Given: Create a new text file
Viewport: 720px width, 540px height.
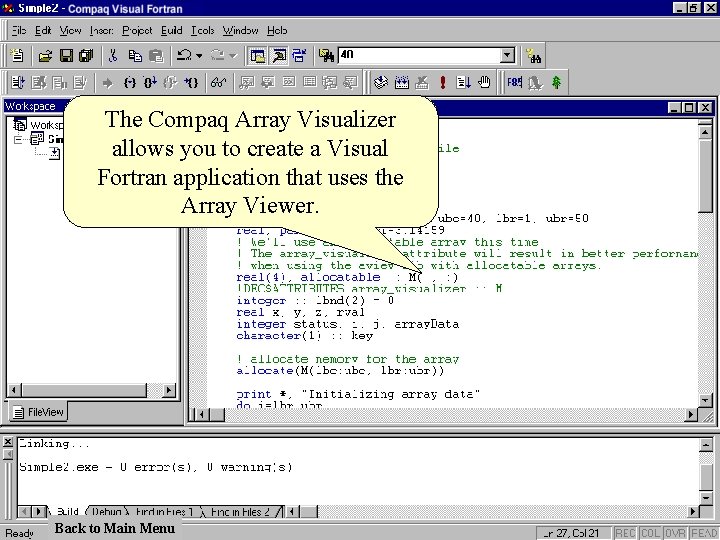Looking at the screenshot, I should click(x=17, y=56).
